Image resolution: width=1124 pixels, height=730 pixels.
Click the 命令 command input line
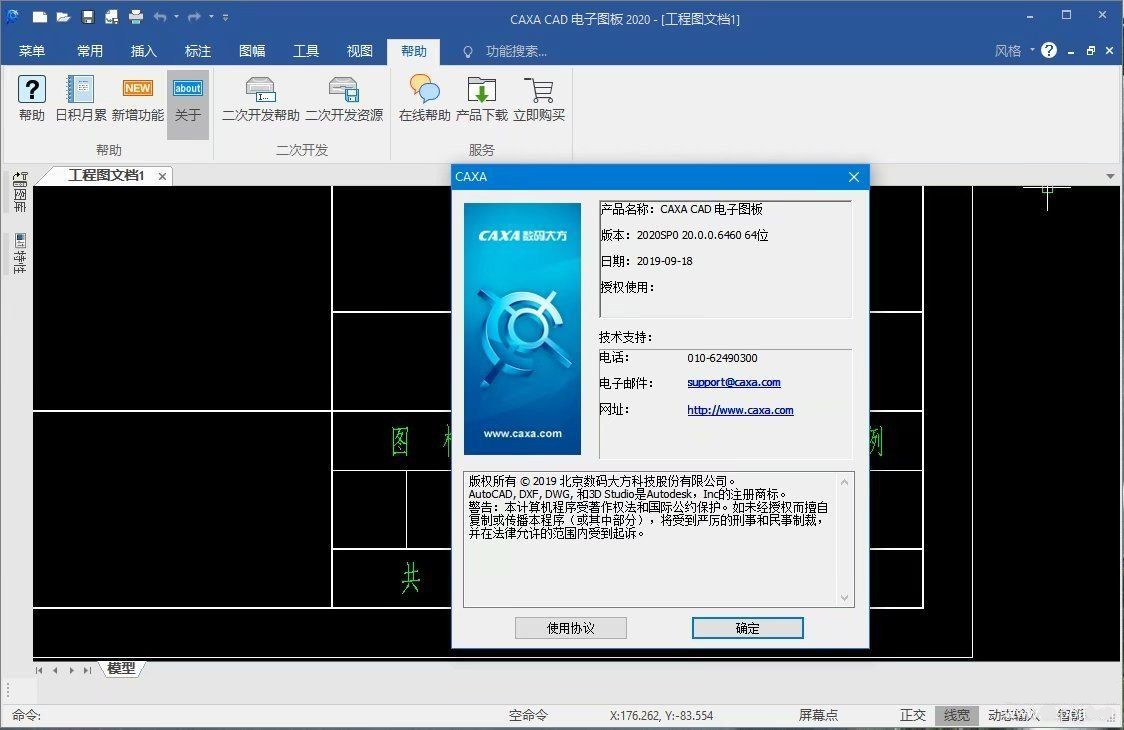pos(251,715)
